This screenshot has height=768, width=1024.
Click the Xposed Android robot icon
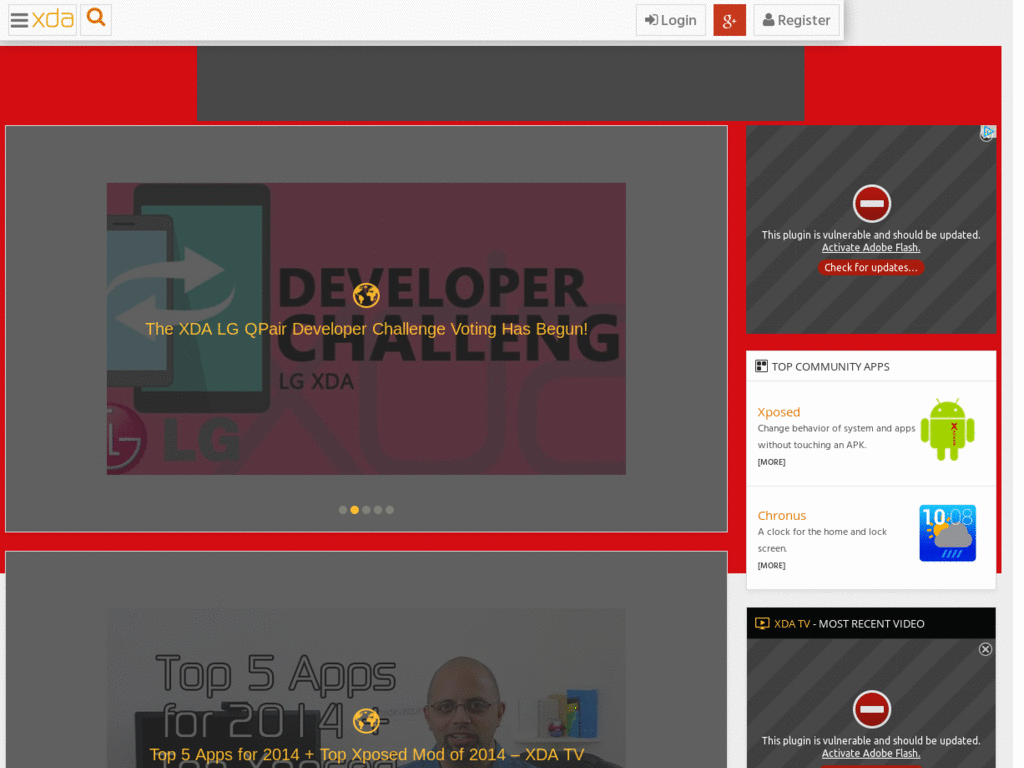tap(948, 429)
